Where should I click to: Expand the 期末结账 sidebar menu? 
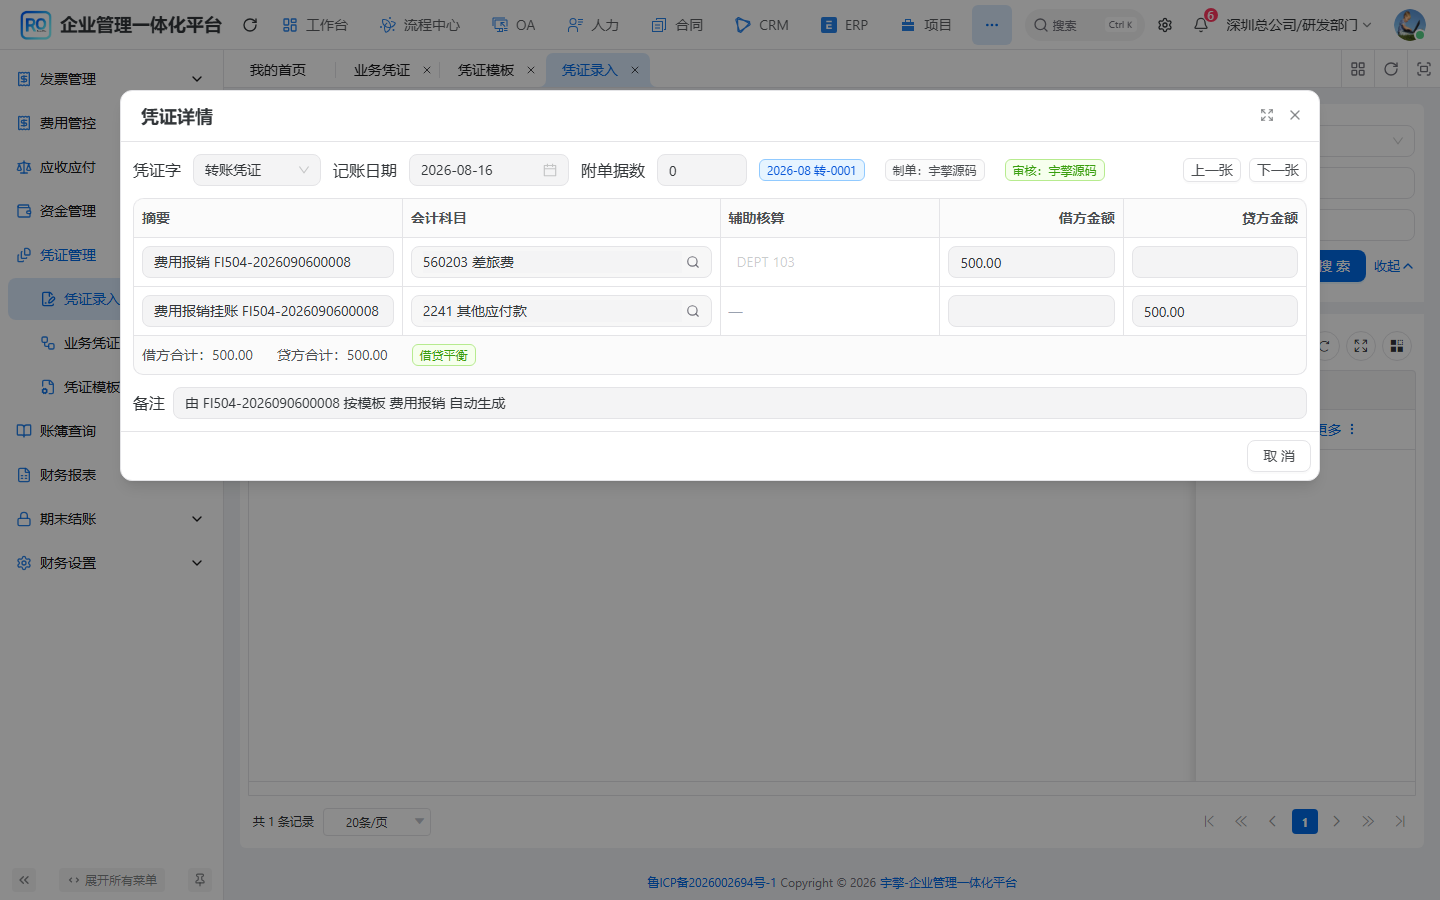111,519
